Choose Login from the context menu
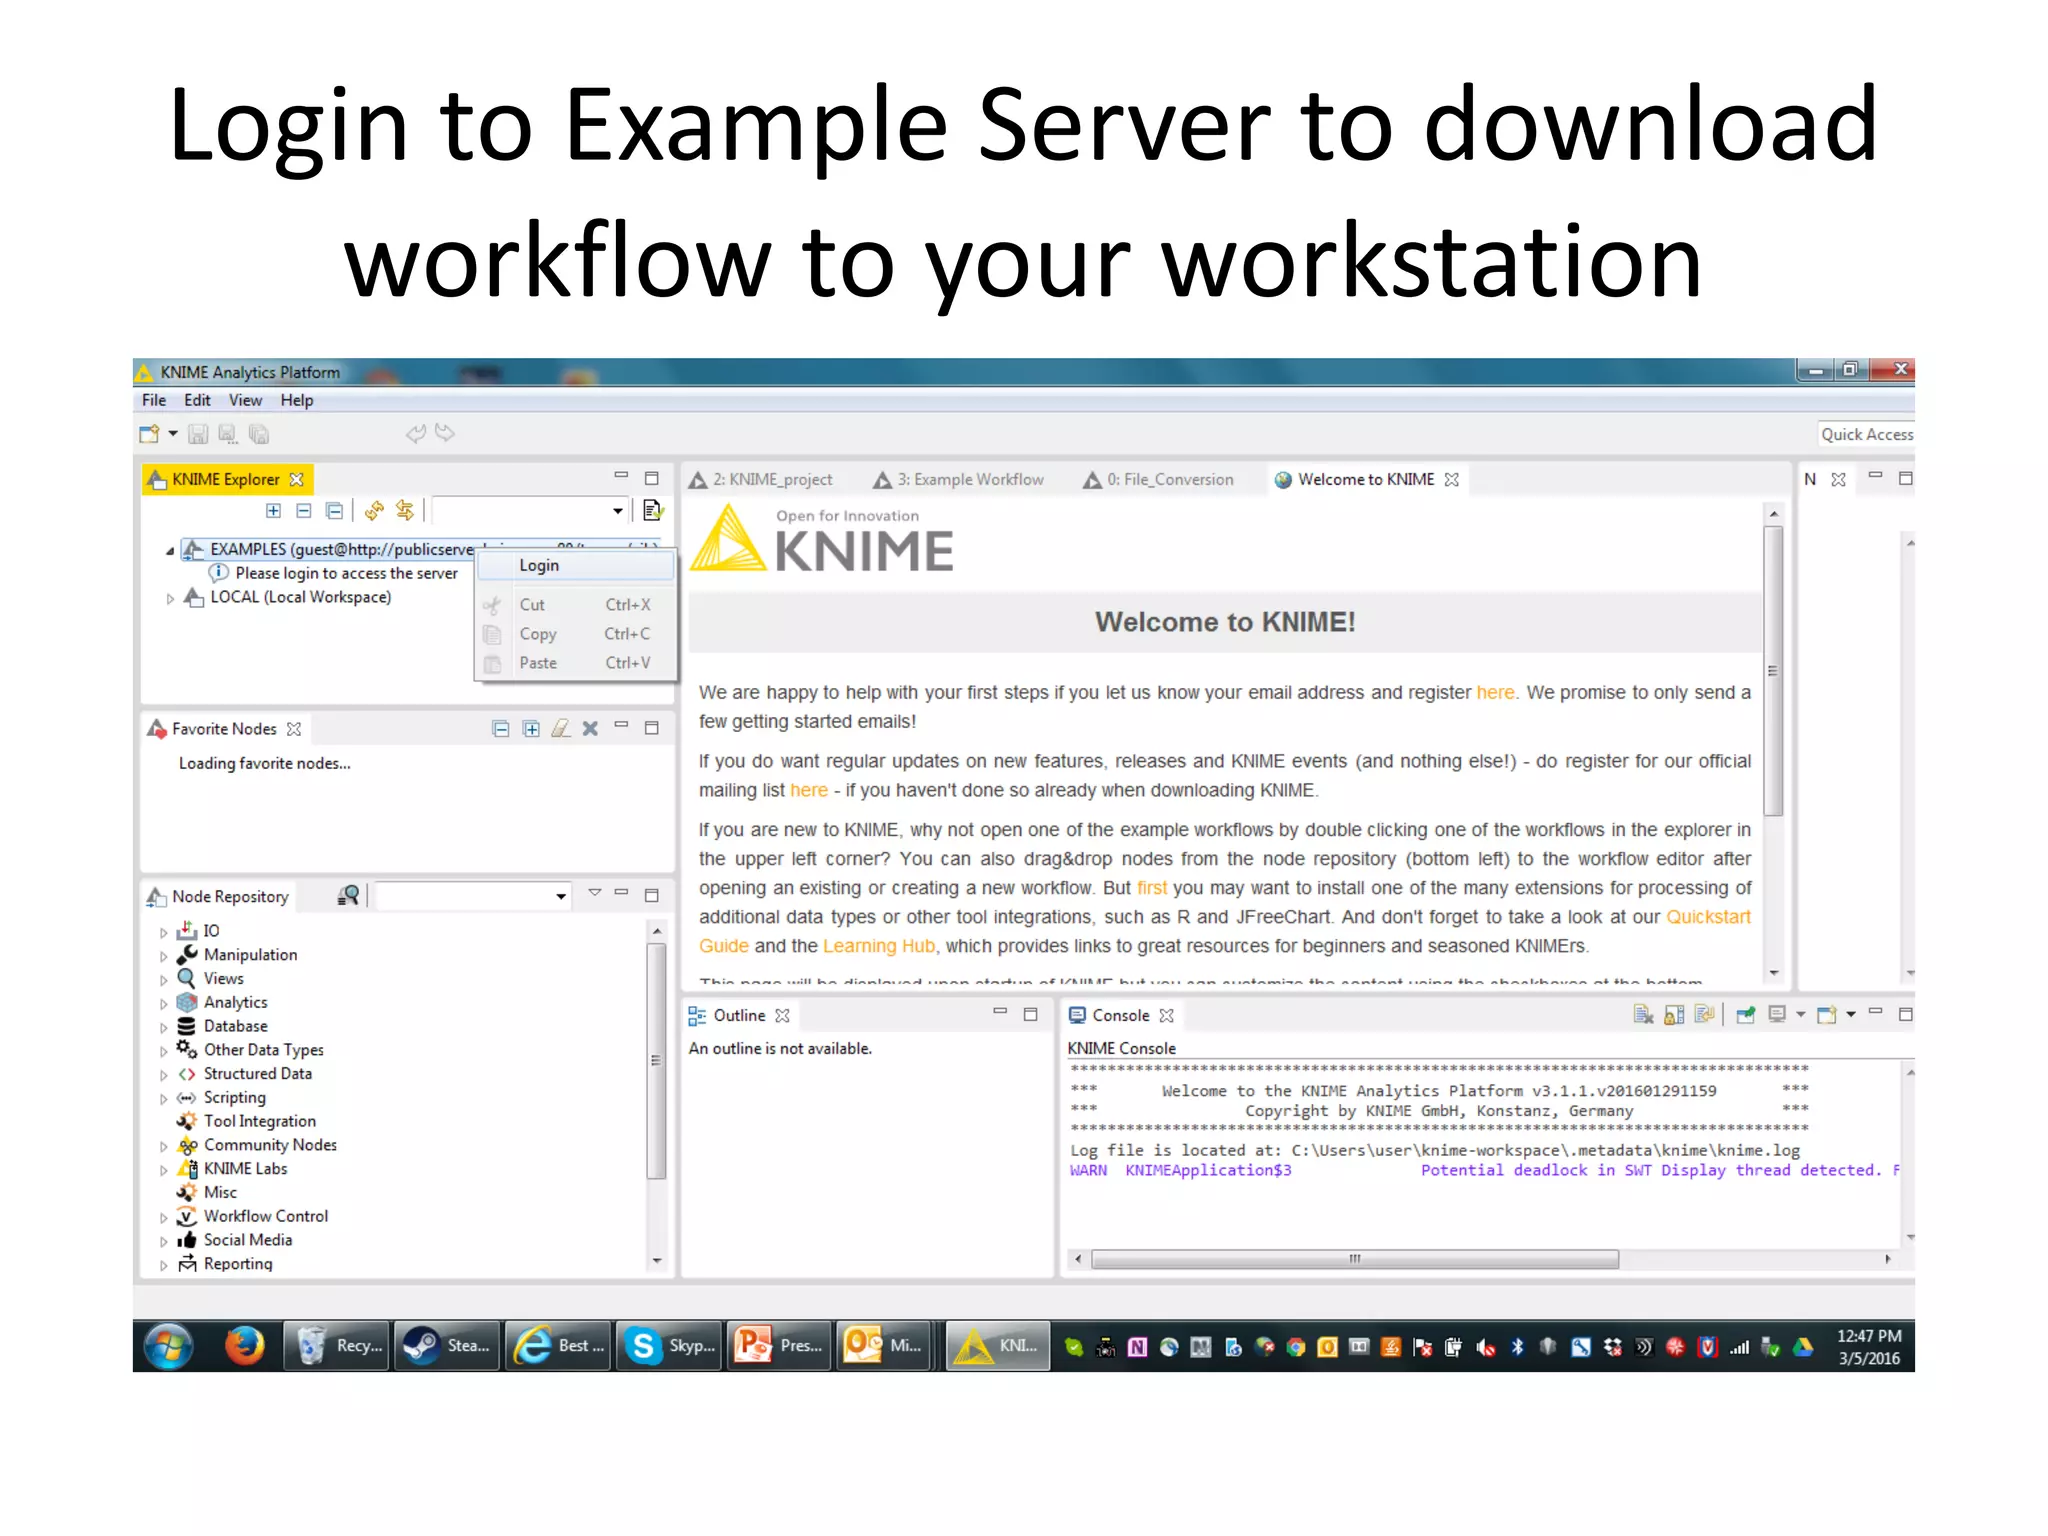Image resolution: width=2048 pixels, height=1536 pixels. pyautogui.click(x=575, y=566)
